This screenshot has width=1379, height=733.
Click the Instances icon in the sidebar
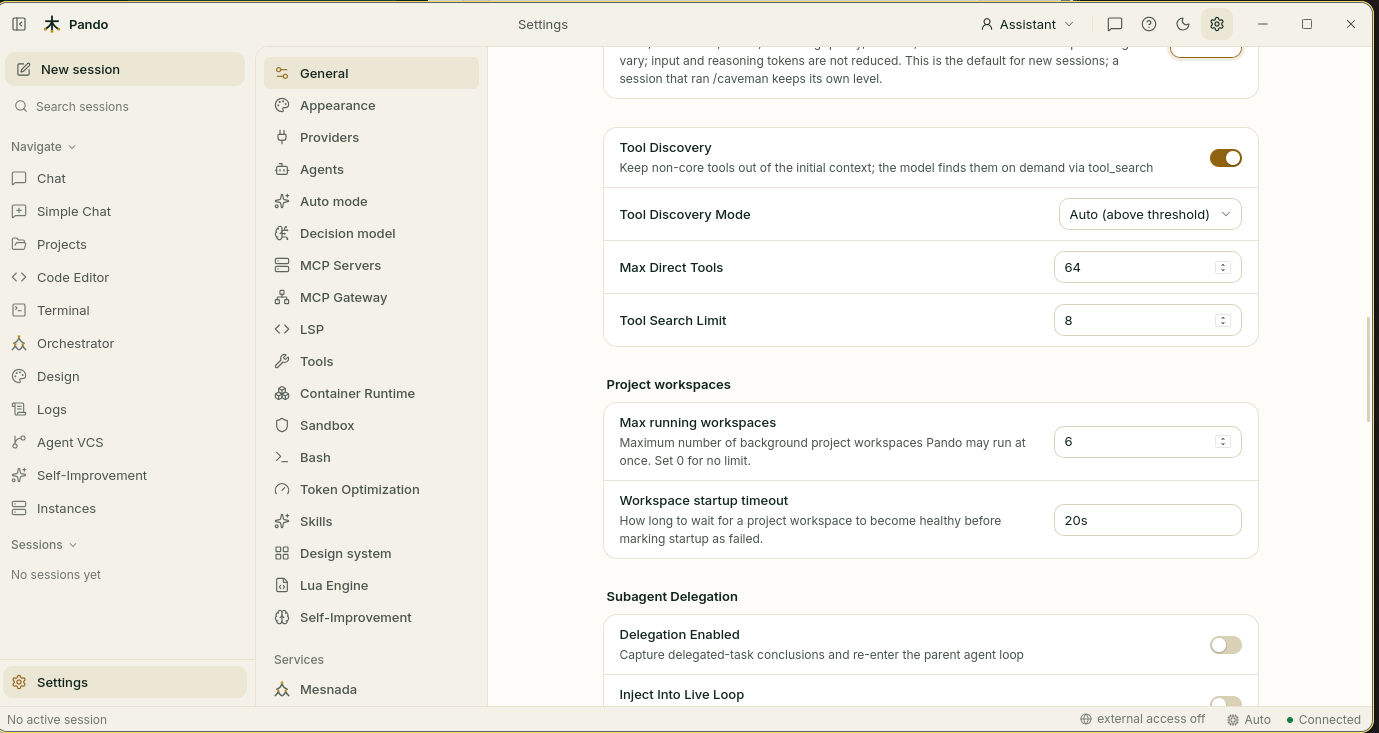(x=19, y=508)
